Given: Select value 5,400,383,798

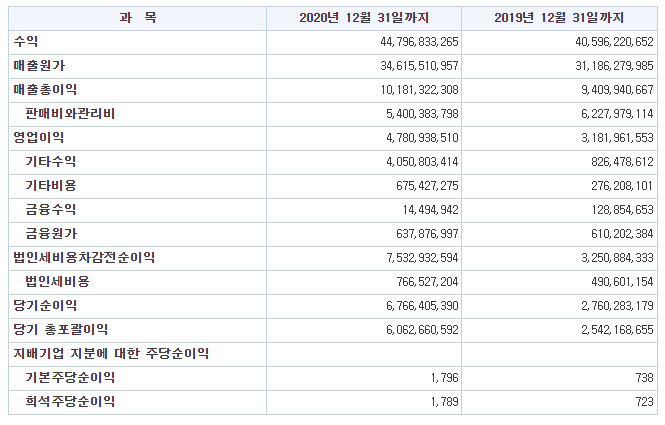Looking at the screenshot, I should [422, 114].
